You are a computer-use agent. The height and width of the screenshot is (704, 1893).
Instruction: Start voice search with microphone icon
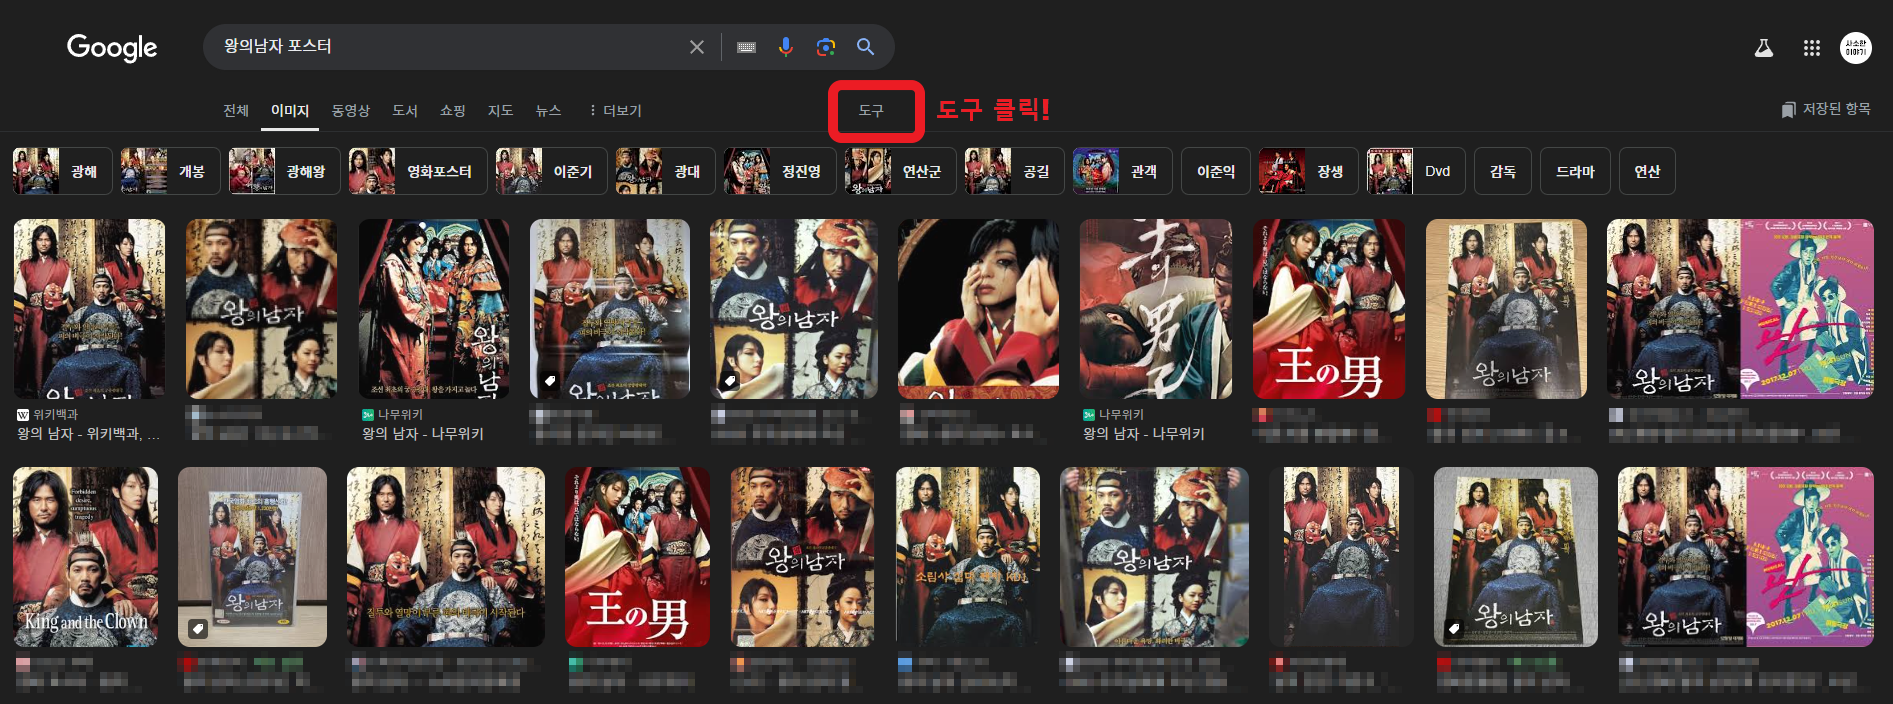pyautogui.click(x=786, y=47)
